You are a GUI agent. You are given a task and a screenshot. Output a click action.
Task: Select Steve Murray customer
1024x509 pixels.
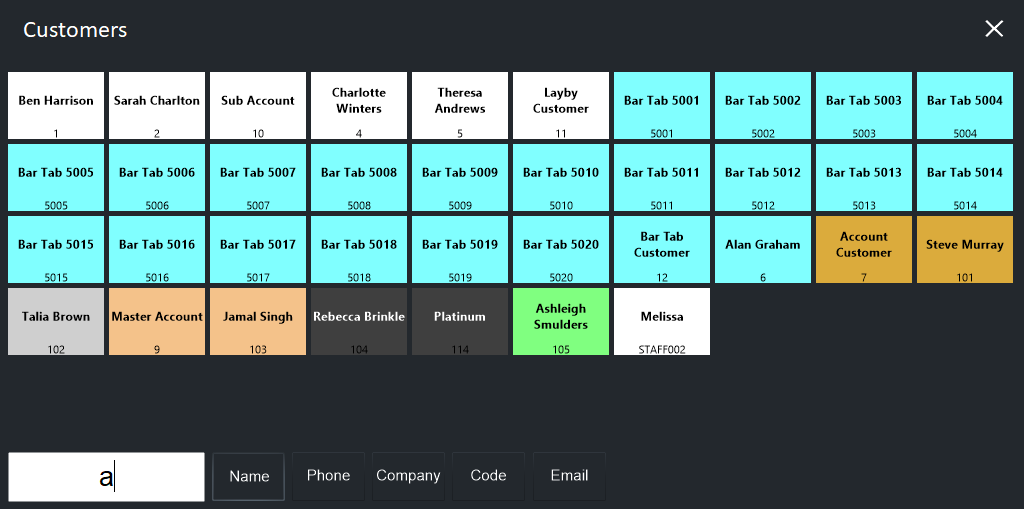[x=965, y=249]
